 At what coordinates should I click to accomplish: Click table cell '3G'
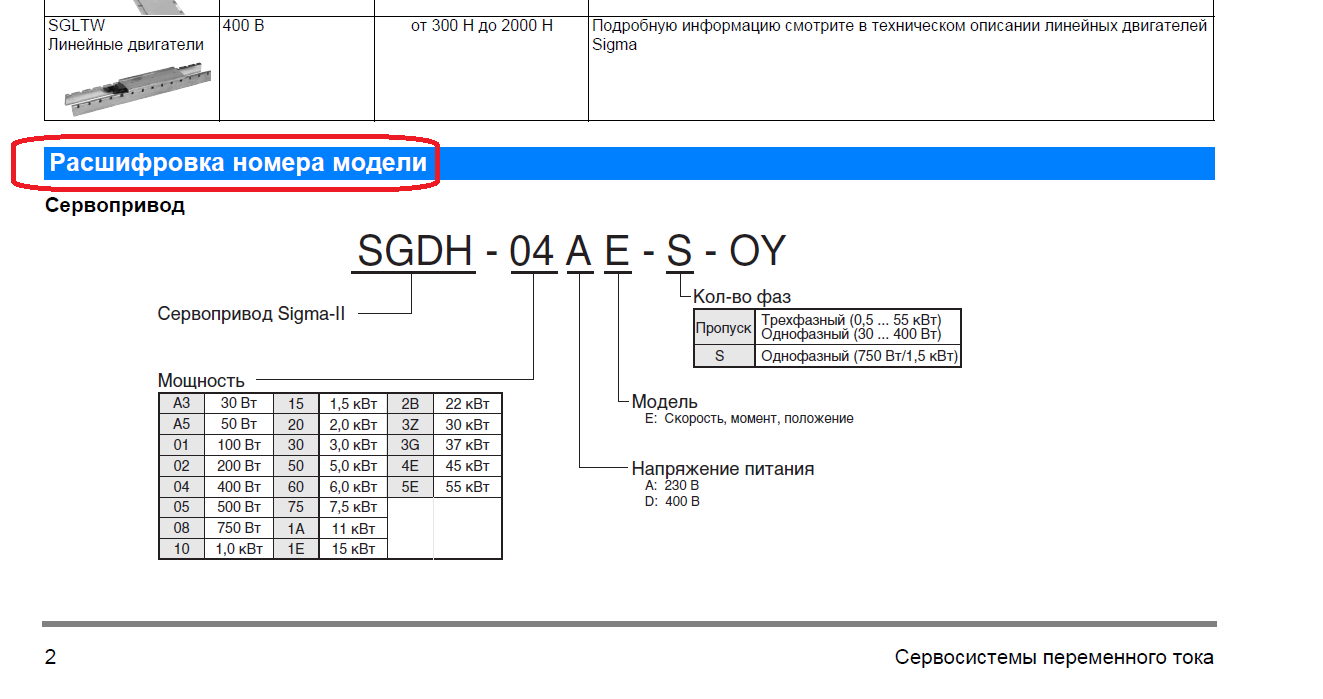tap(411, 445)
